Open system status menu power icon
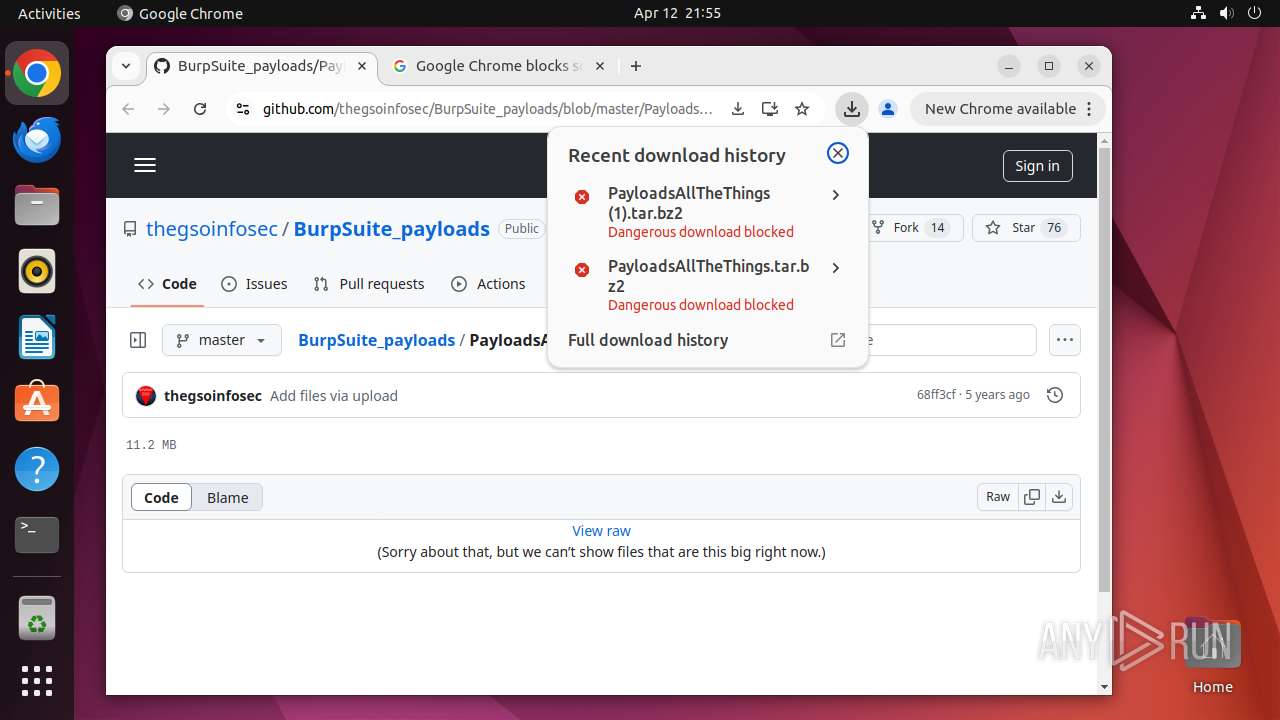Image resolution: width=1280 pixels, height=720 pixels. click(1254, 13)
